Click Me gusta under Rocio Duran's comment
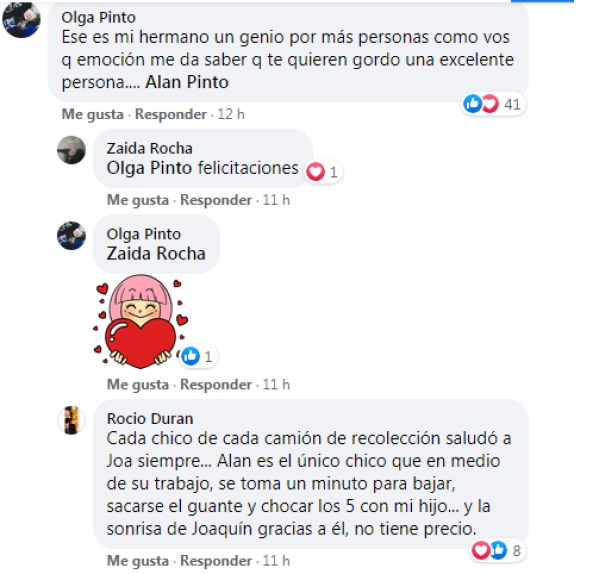Screen dimensions: 599x574 (138, 561)
